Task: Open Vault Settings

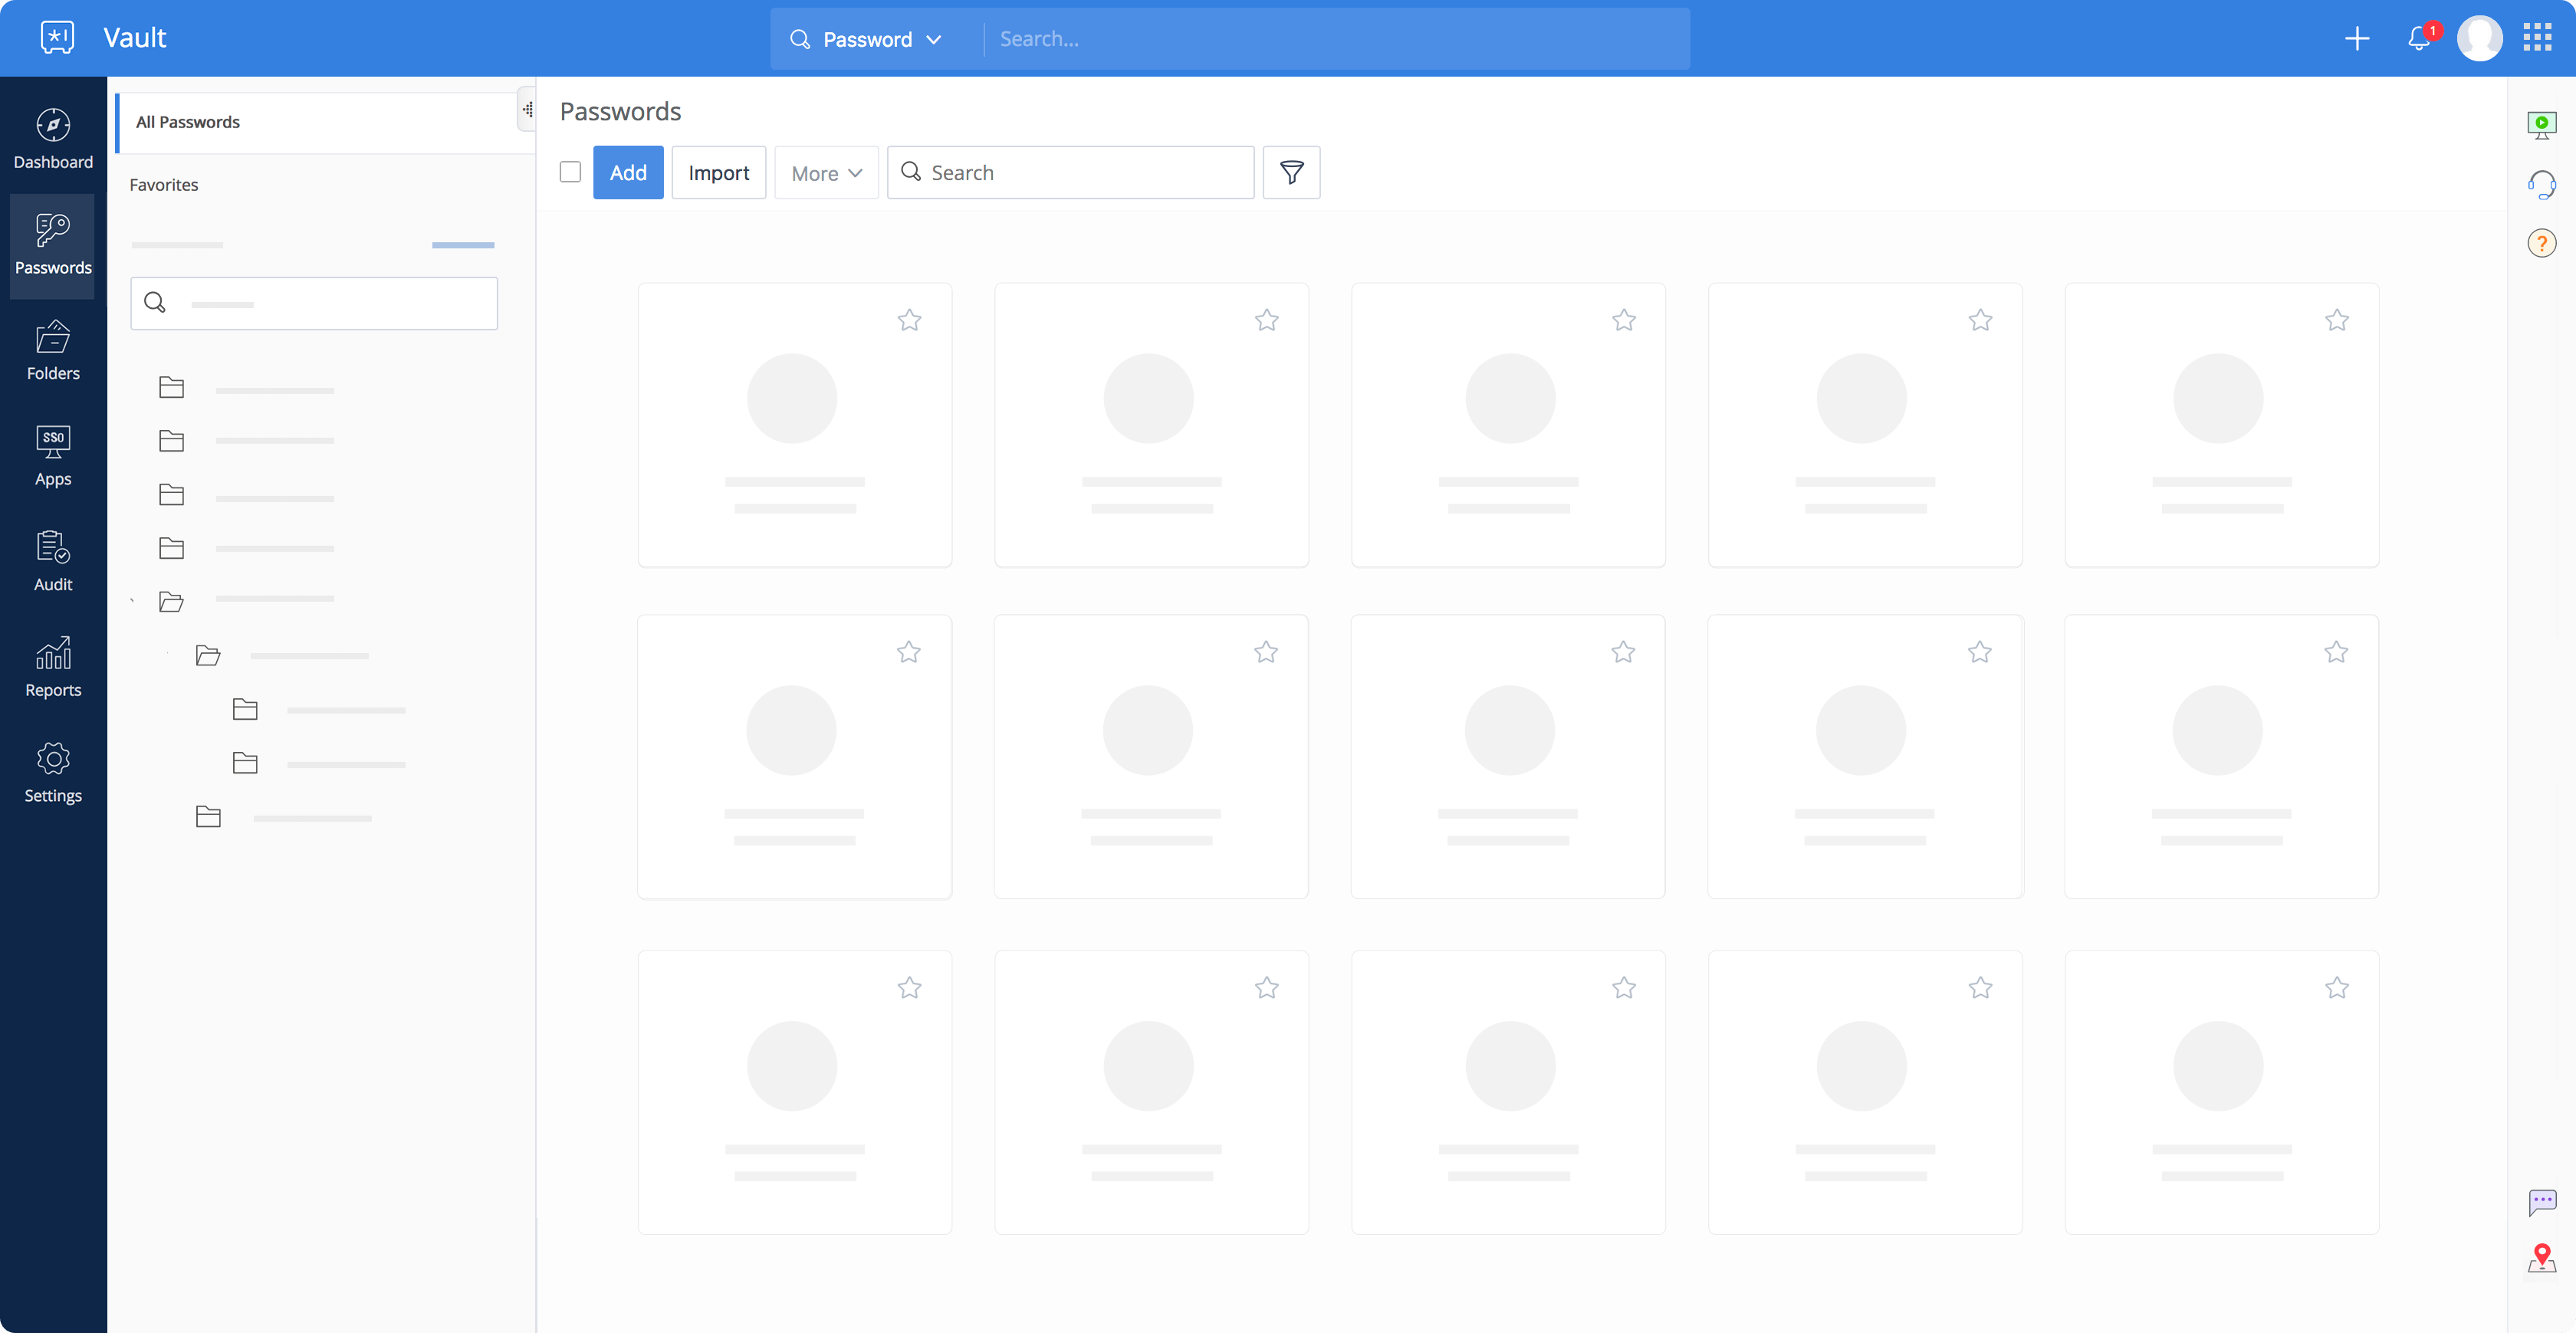Action: pos(53,772)
